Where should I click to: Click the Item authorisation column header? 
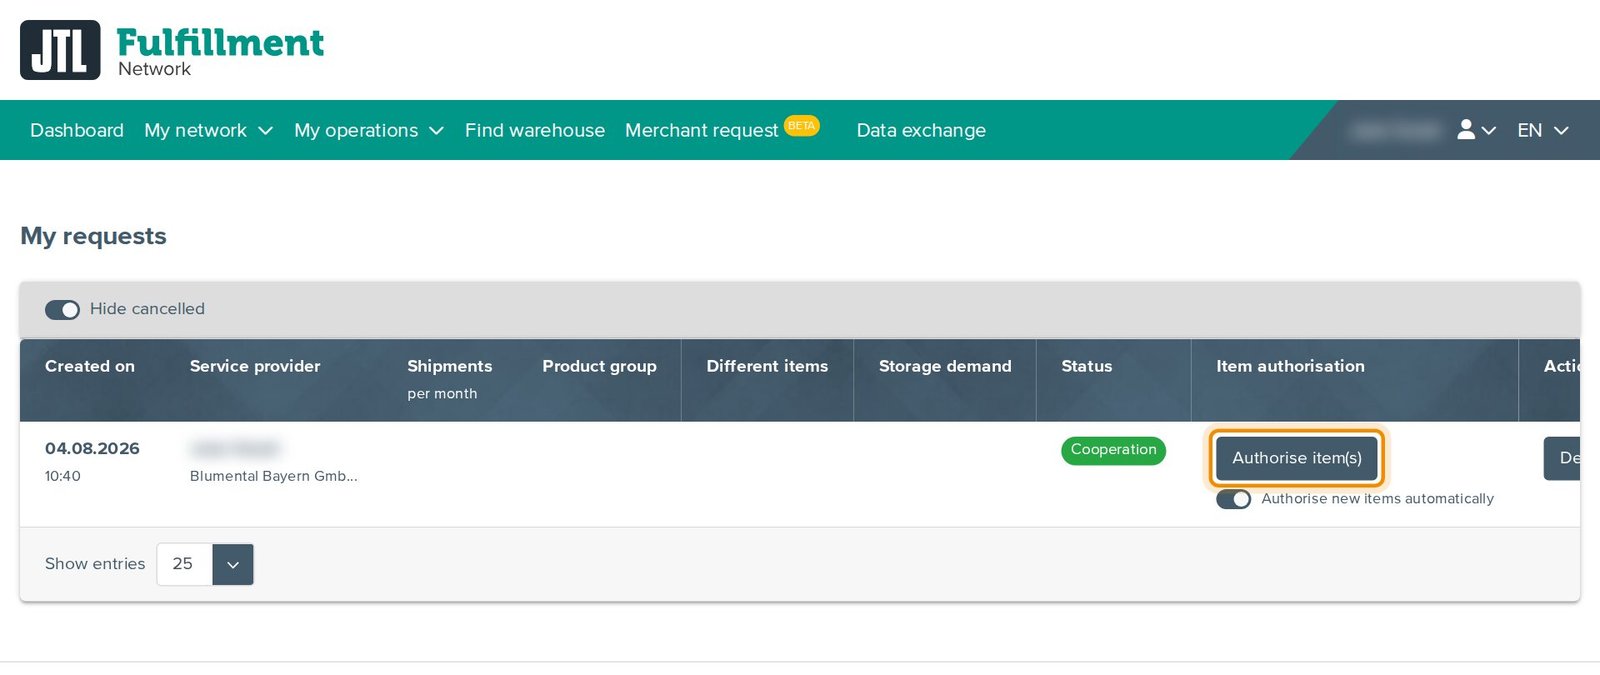pos(1290,366)
